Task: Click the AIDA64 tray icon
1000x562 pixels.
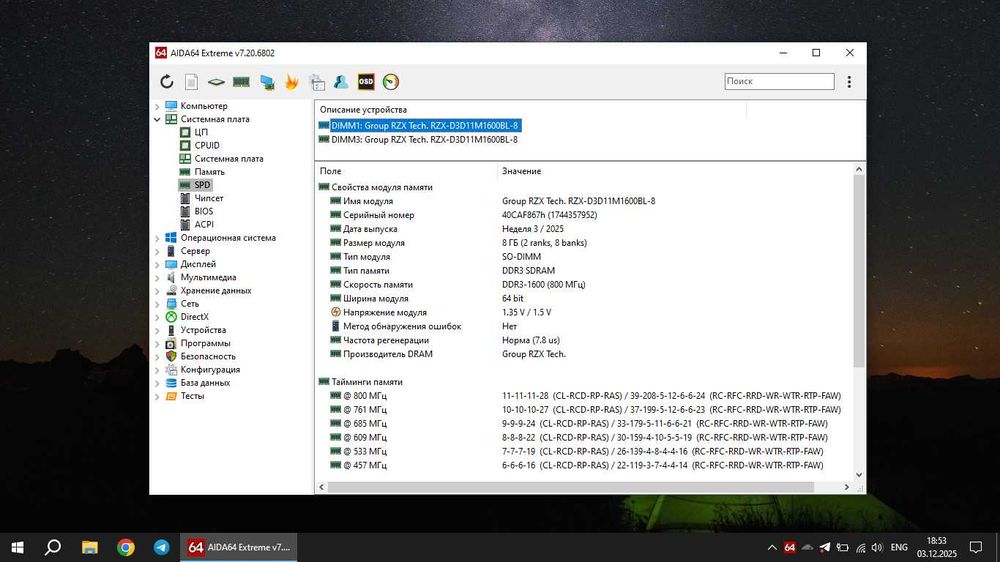Action: 790,547
